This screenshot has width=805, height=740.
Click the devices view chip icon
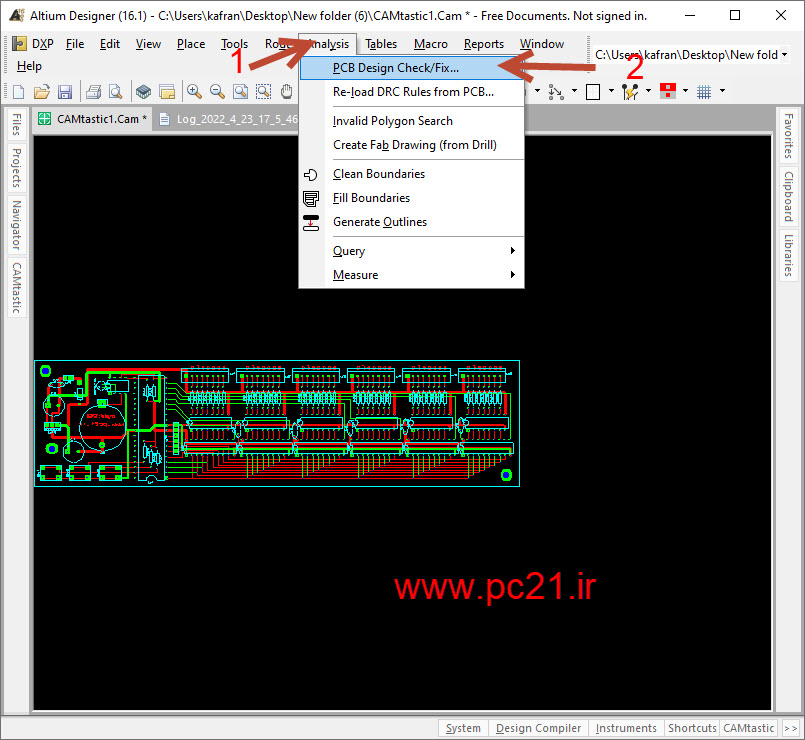pyautogui.click(x=143, y=92)
